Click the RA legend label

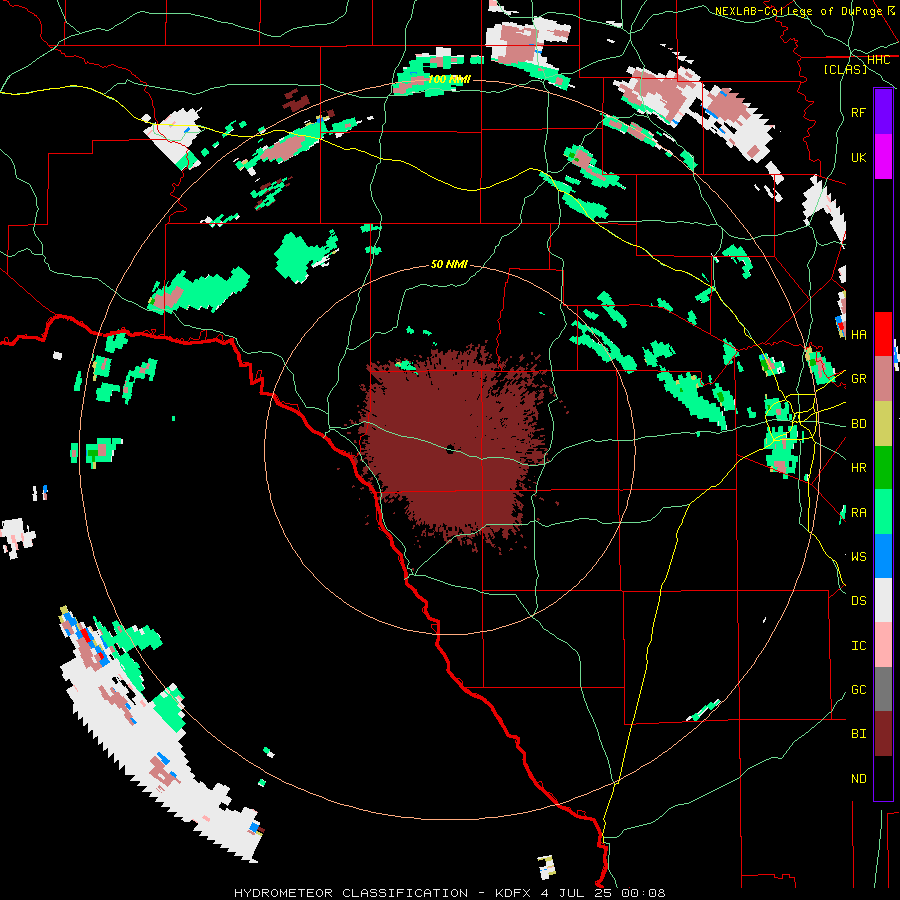[859, 512]
